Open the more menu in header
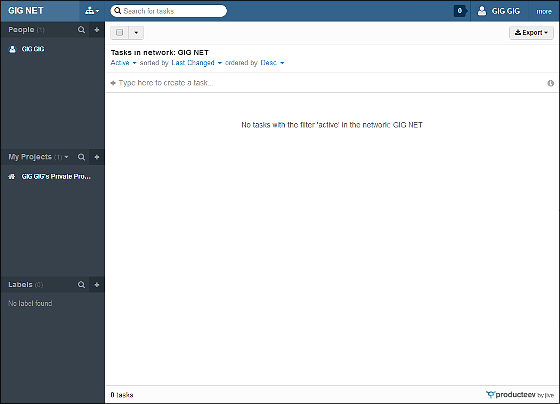The height and width of the screenshot is (404, 560). point(544,11)
